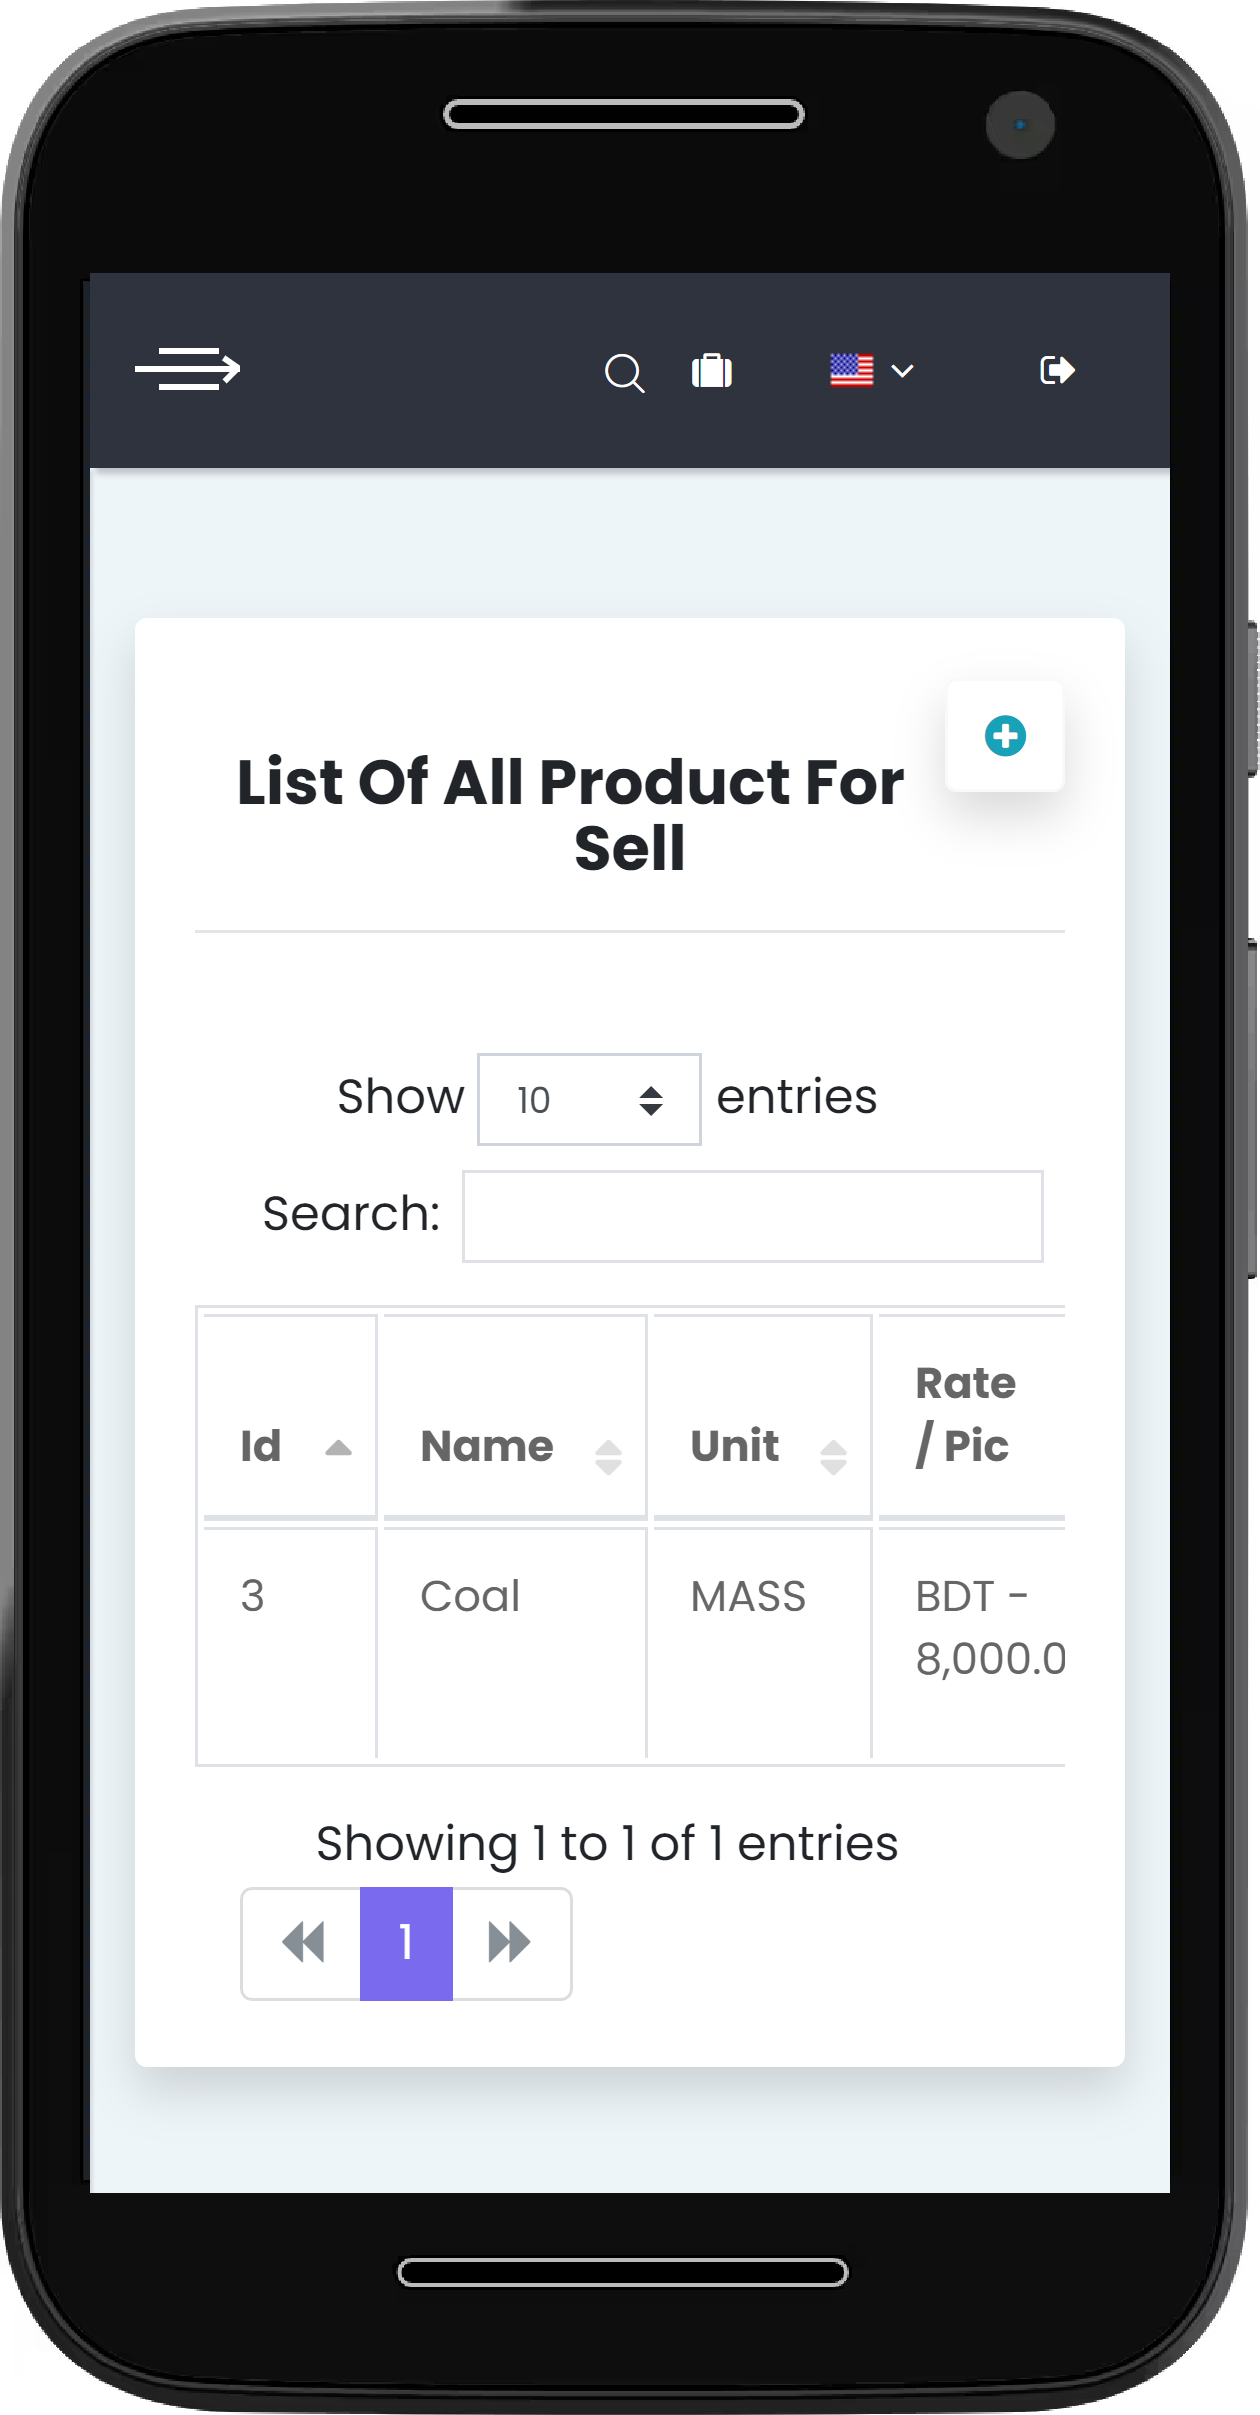Open the Show entries count dropdown
1260x2415 pixels.
tap(589, 1099)
